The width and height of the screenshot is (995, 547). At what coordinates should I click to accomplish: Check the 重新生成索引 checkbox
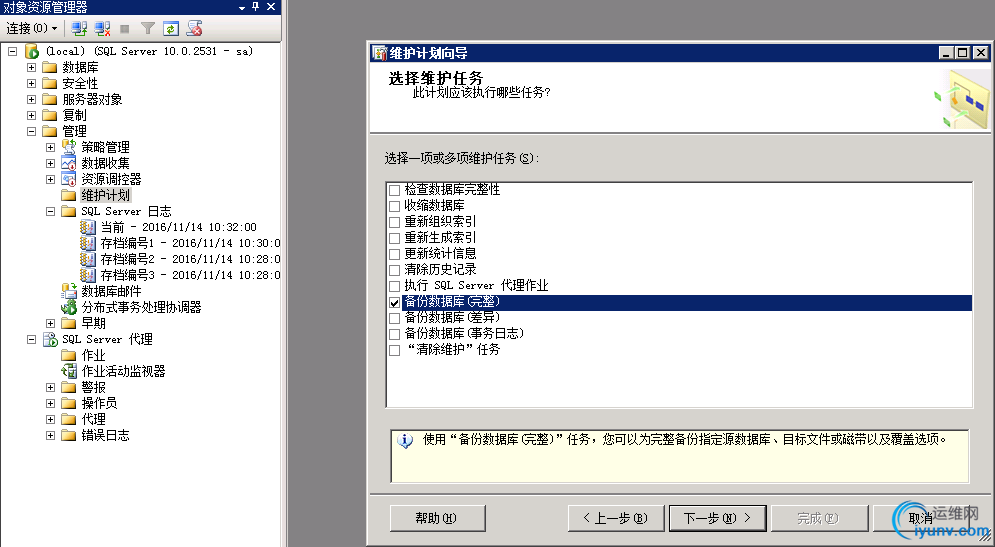click(395, 238)
